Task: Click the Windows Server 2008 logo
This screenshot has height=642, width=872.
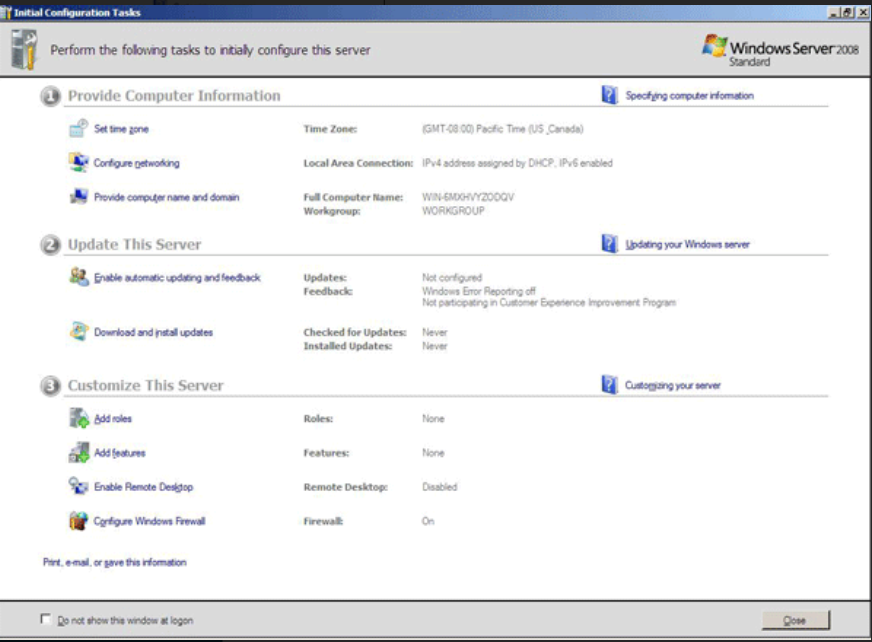Action: pos(780,50)
